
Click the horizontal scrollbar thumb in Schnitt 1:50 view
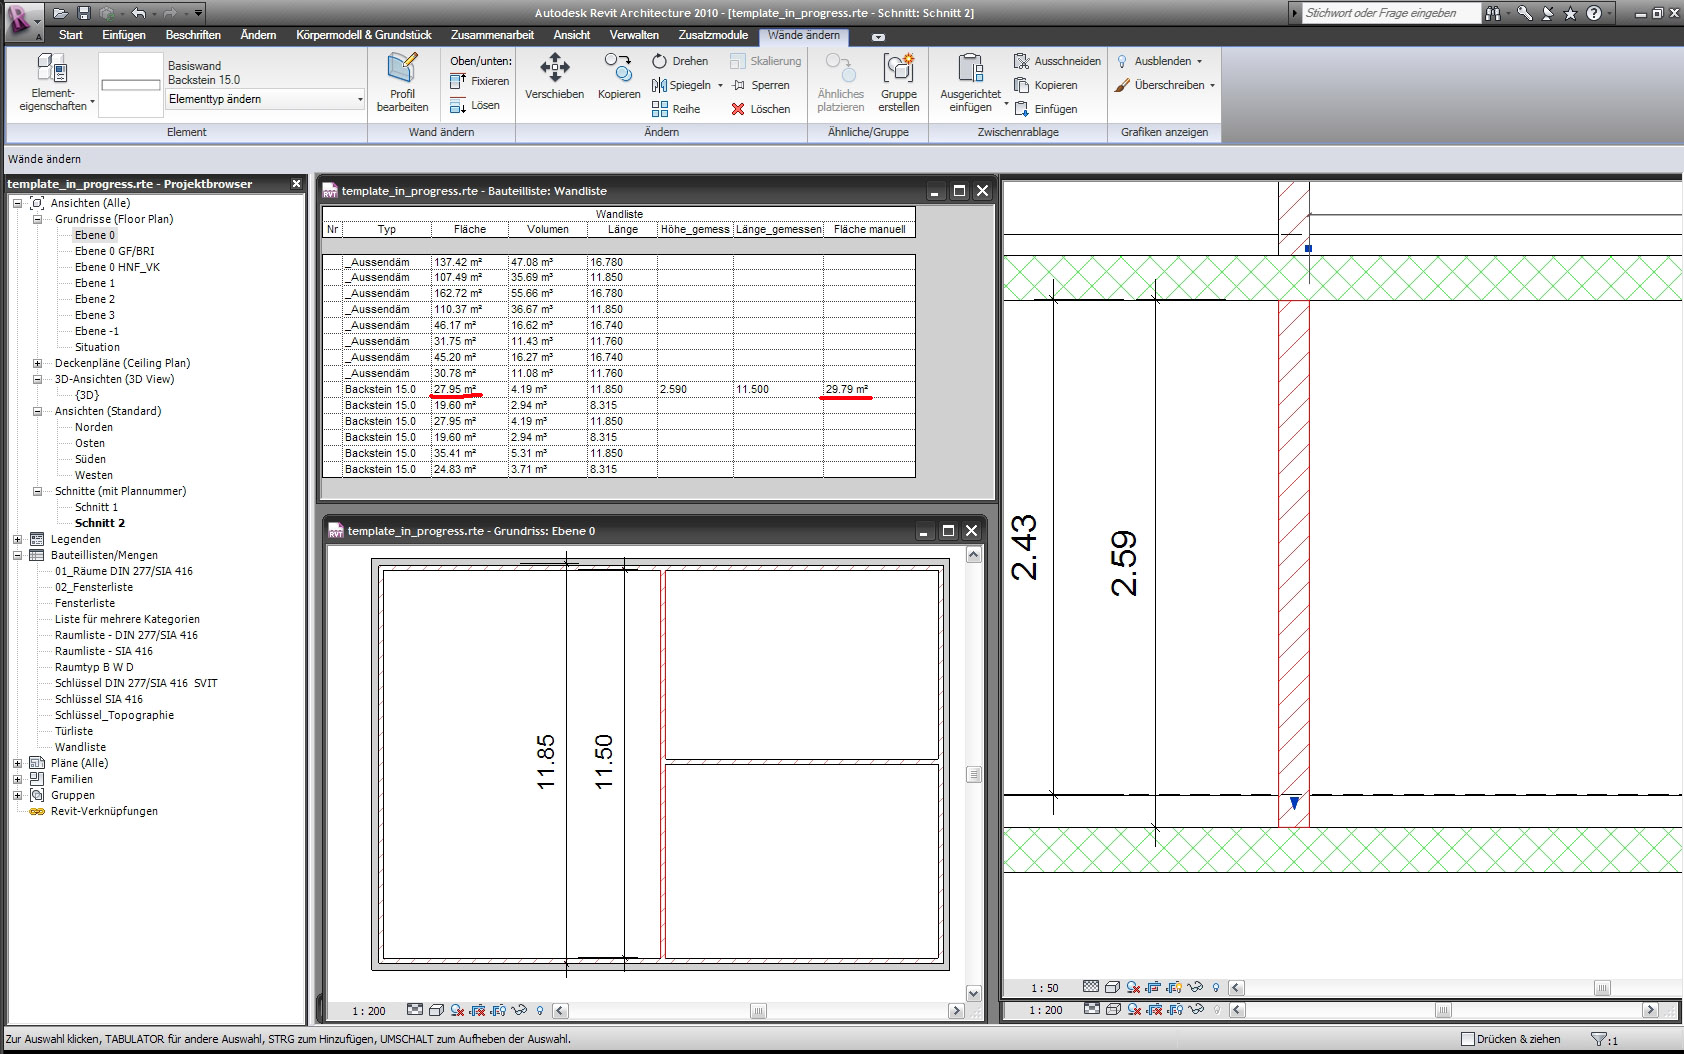point(1602,988)
